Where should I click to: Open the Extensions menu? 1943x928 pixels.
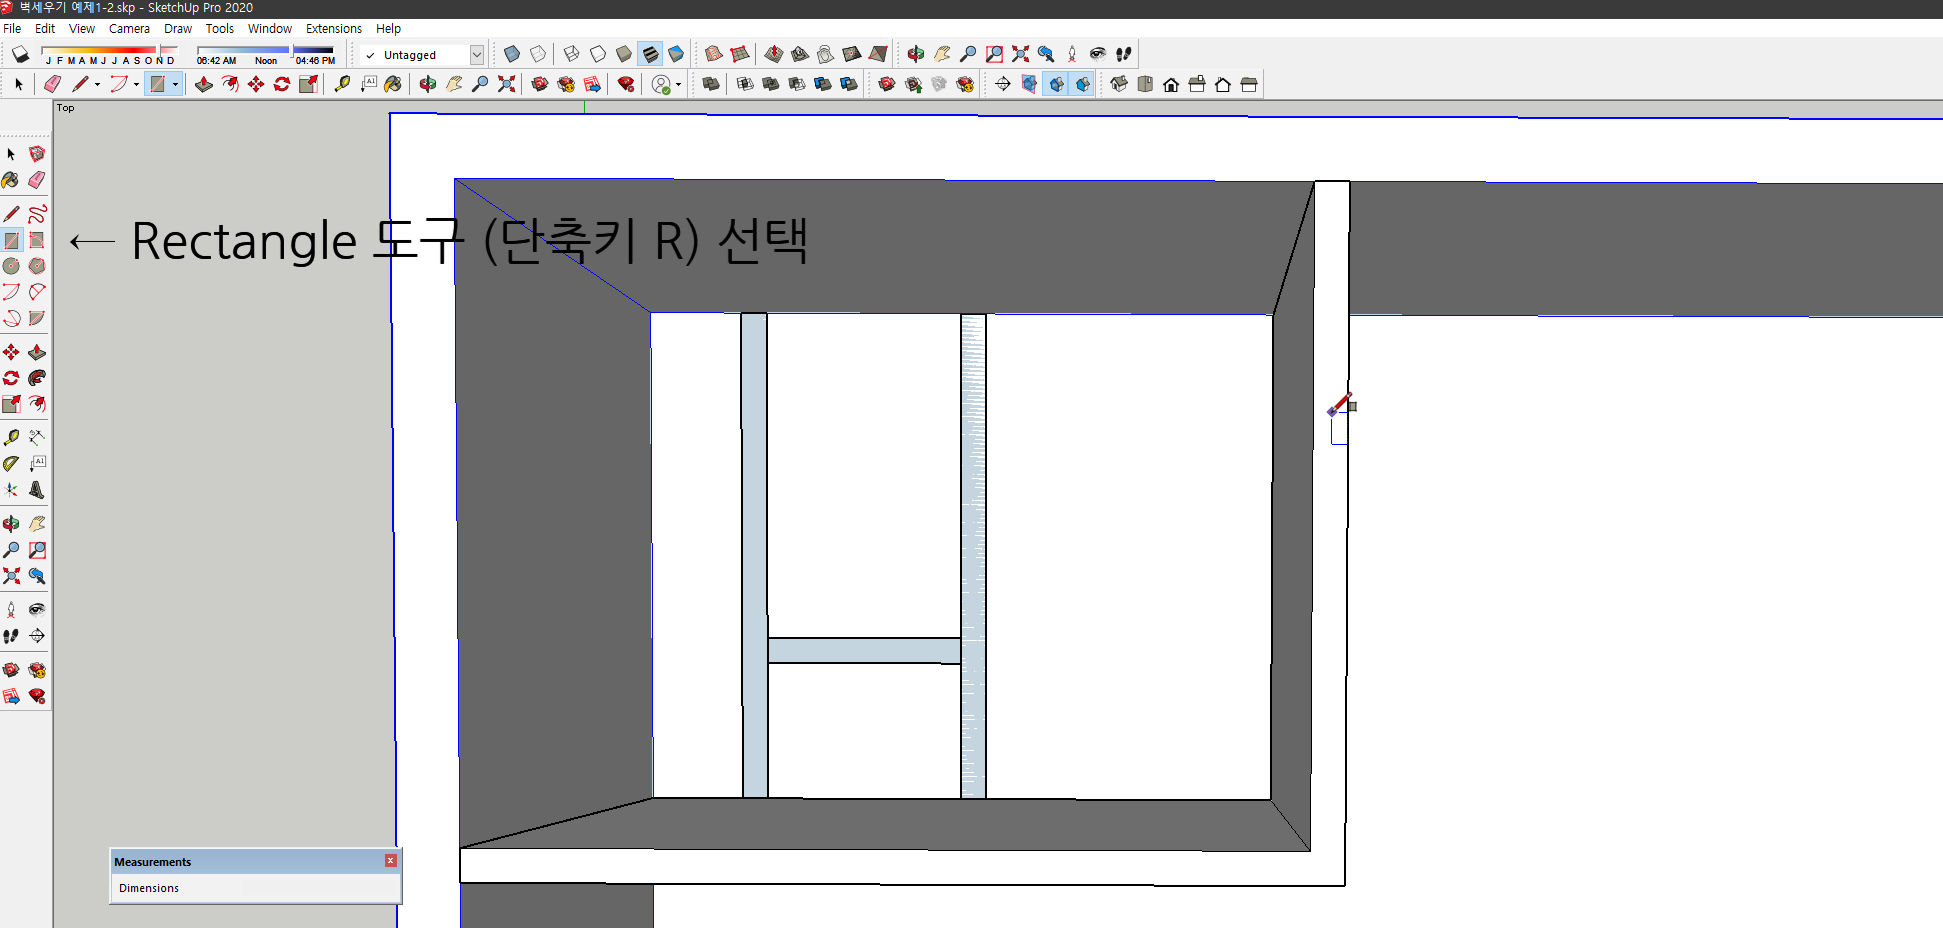[334, 28]
